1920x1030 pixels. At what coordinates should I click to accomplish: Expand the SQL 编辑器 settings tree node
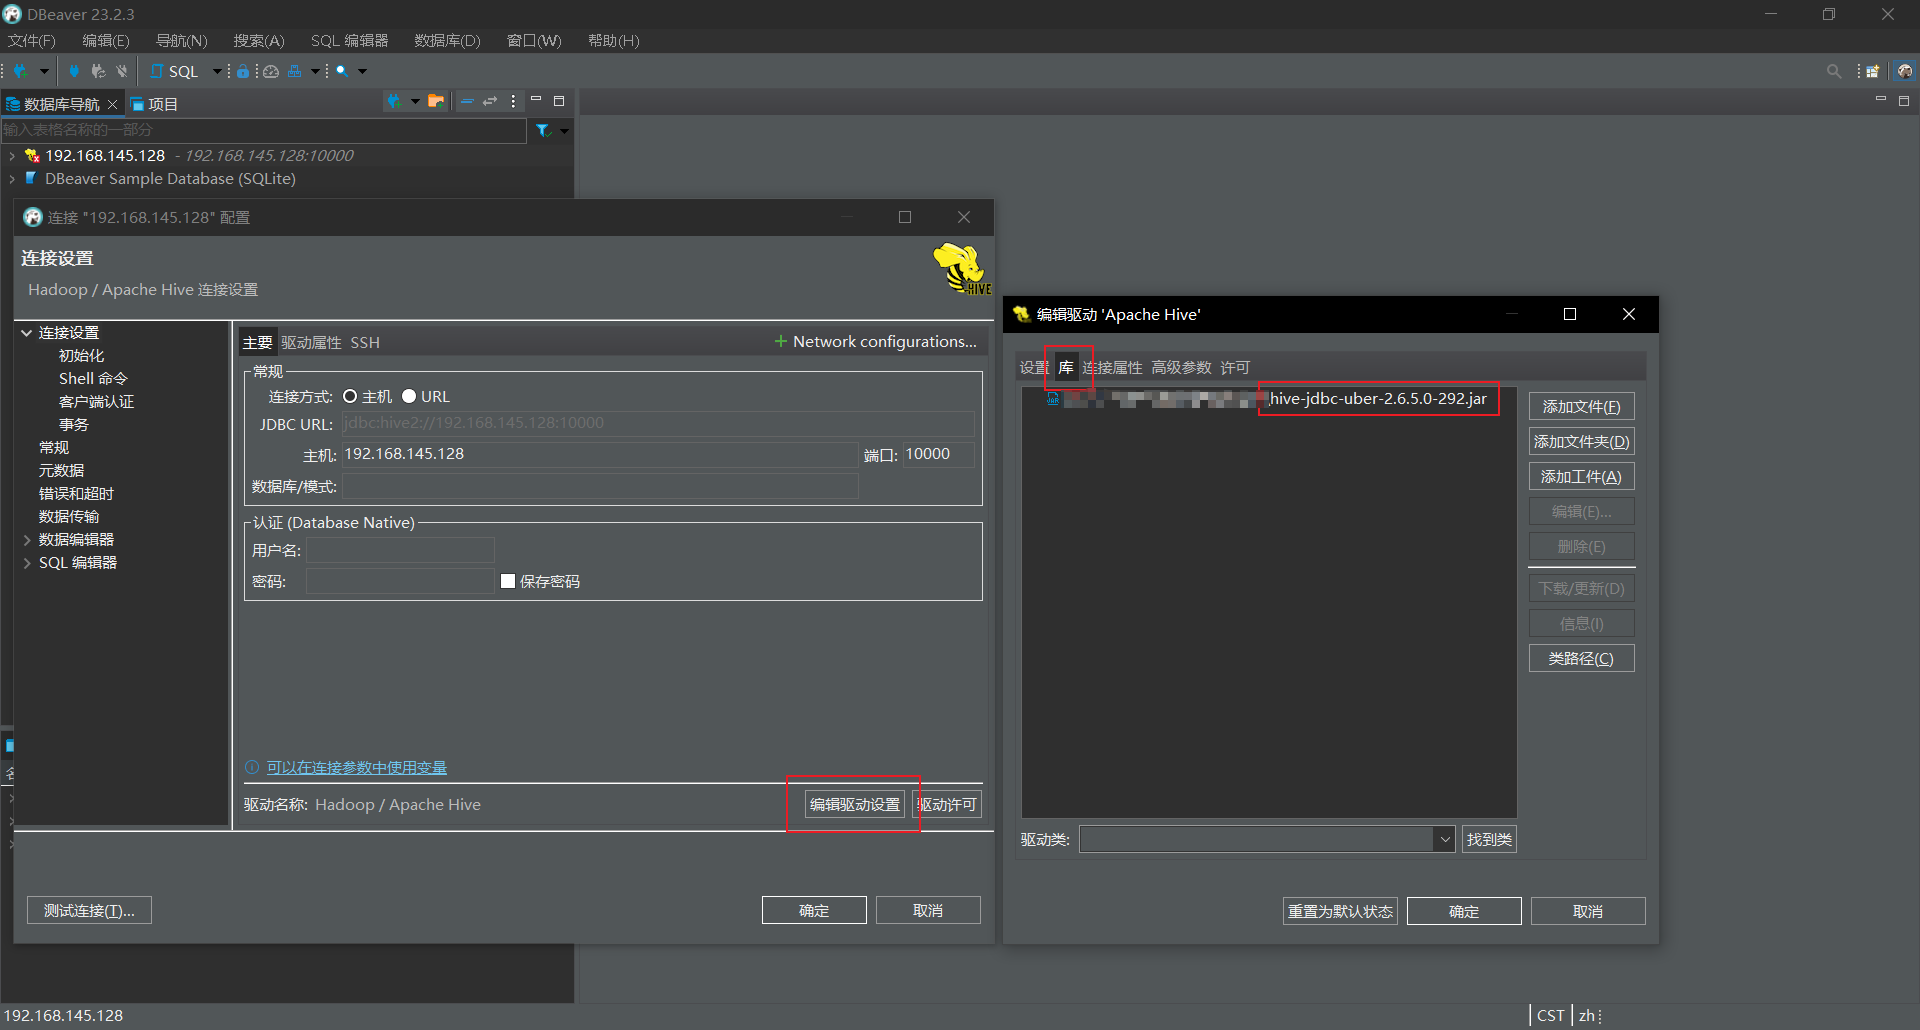27,563
